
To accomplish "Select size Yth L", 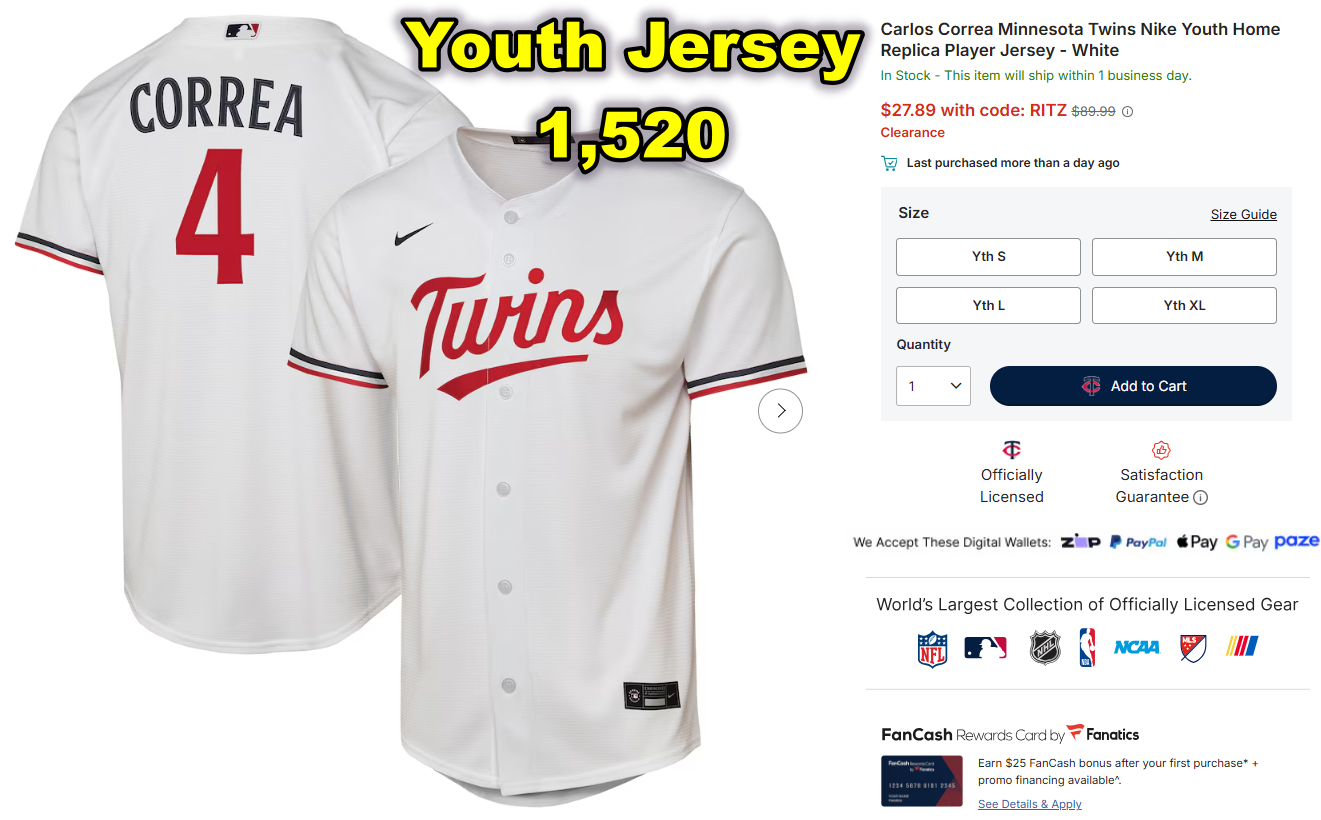I will [x=988, y=306].
